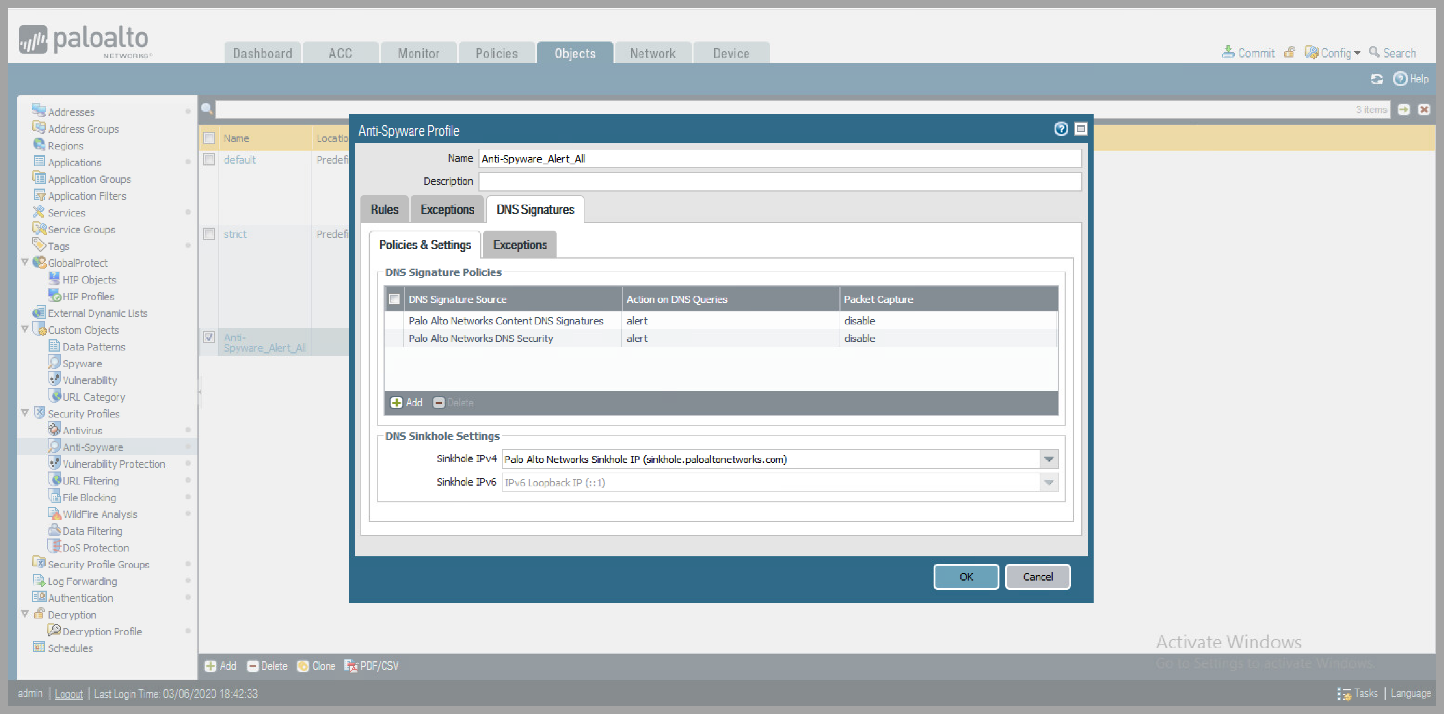Viewport: 1444px width, 714px height.
Task: Clear the filter with the red X icon
Action: coord(1424,109)
